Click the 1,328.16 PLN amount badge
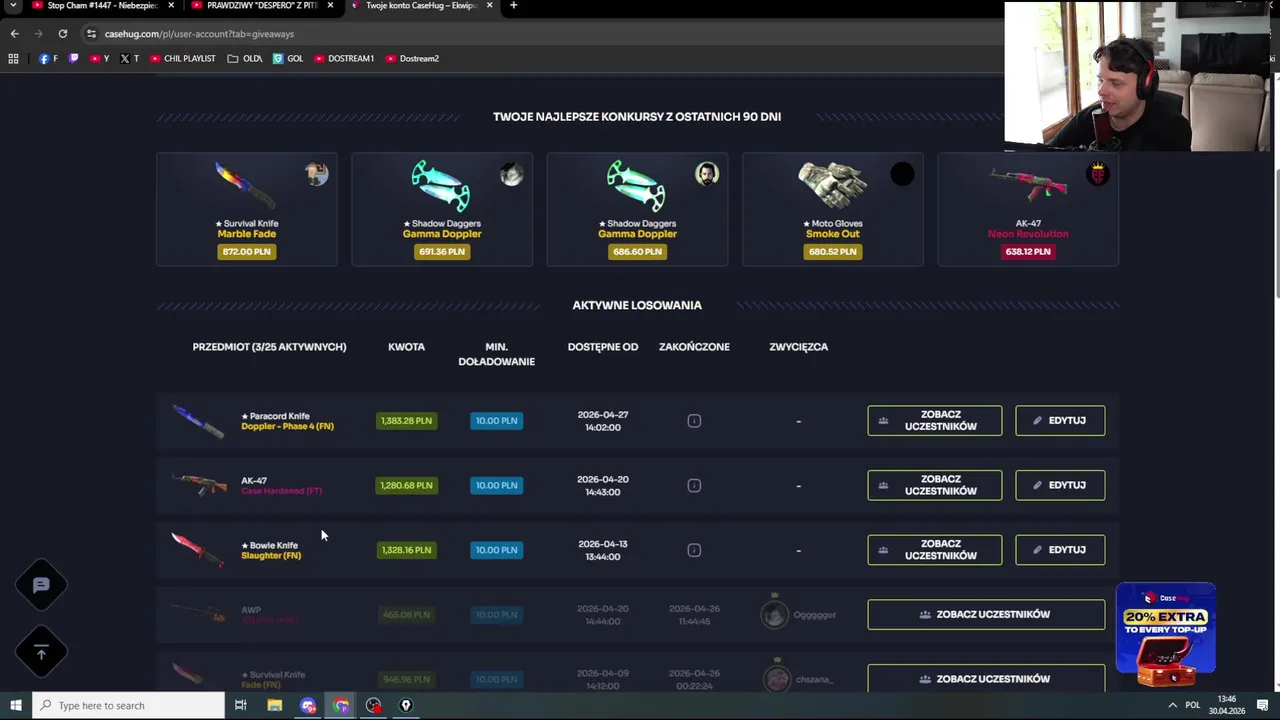This screenshot has height=720, width=1280. [406, 550]
